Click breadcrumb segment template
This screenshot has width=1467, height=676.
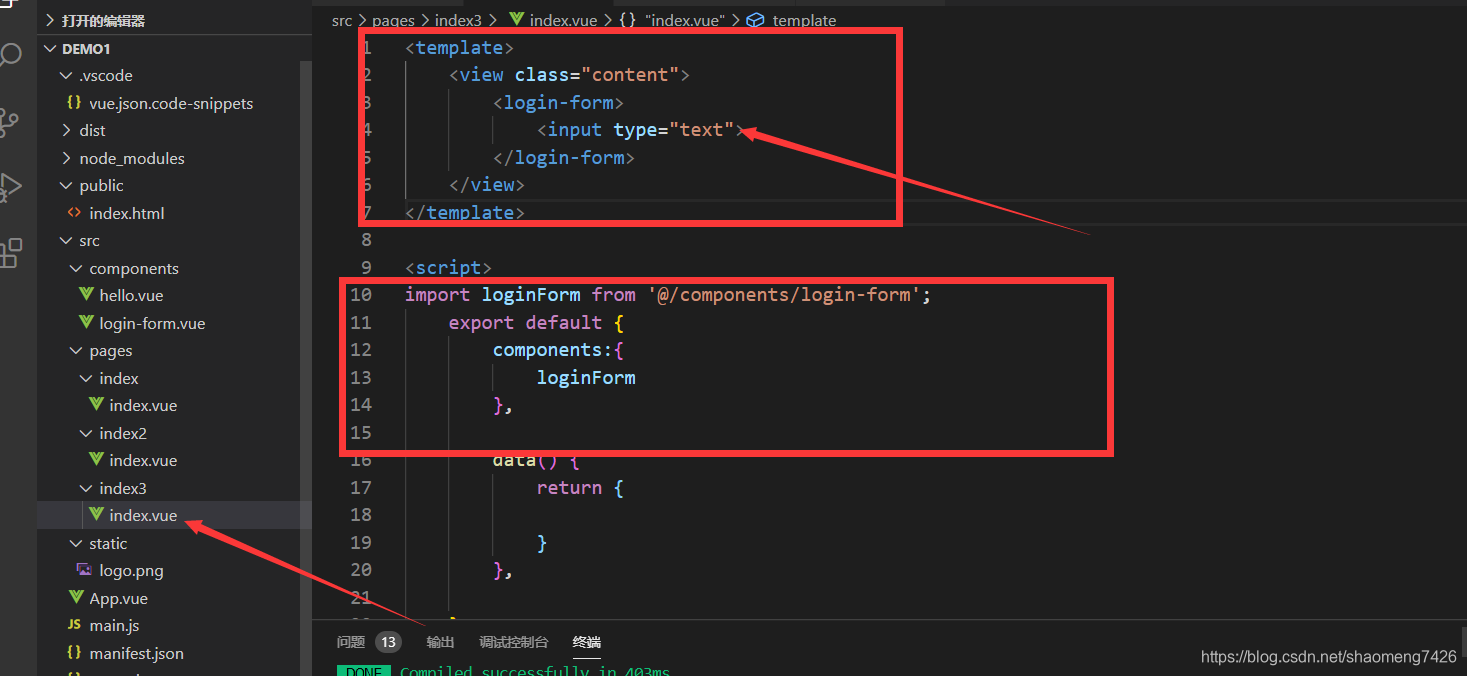[x=804, y=20]
